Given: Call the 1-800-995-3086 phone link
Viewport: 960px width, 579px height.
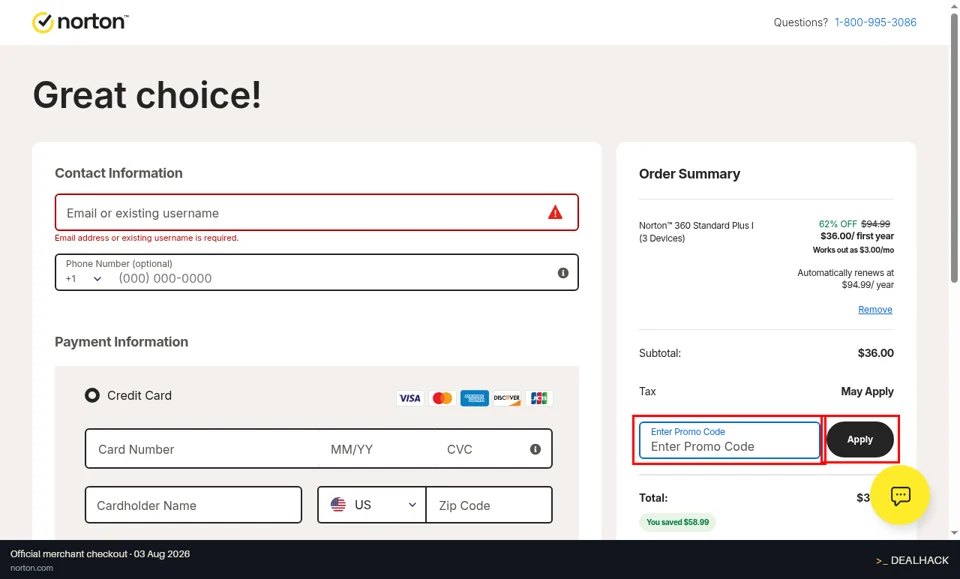Looking at the screenshot, I should tap(876, 23).
